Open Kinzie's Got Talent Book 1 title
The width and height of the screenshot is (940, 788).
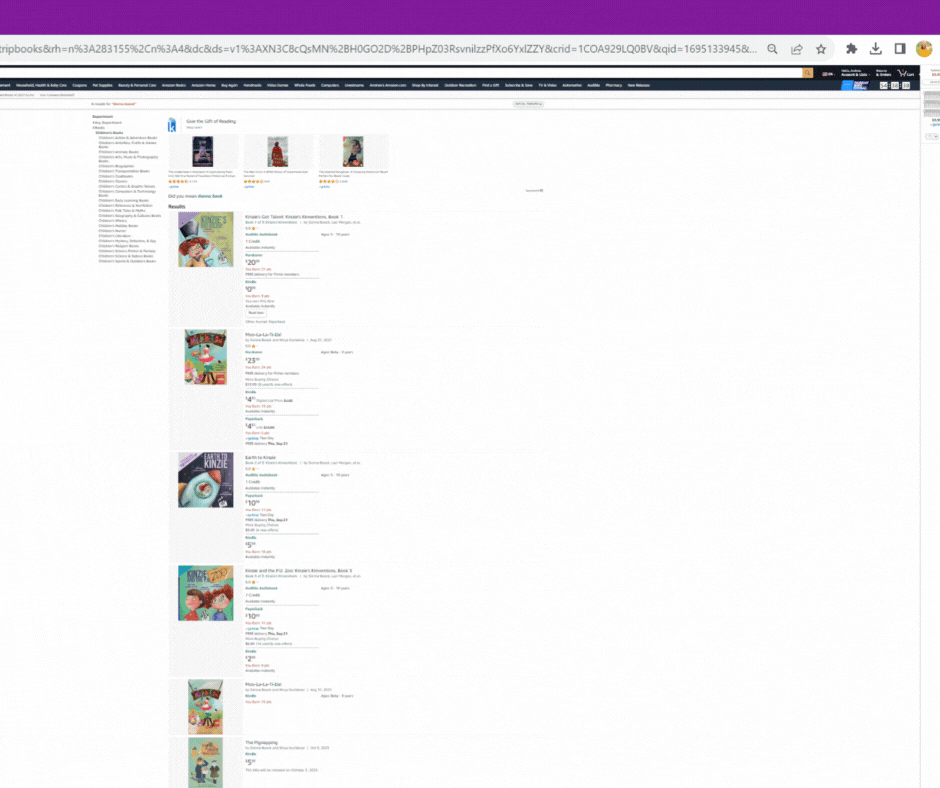coord(294,216)
